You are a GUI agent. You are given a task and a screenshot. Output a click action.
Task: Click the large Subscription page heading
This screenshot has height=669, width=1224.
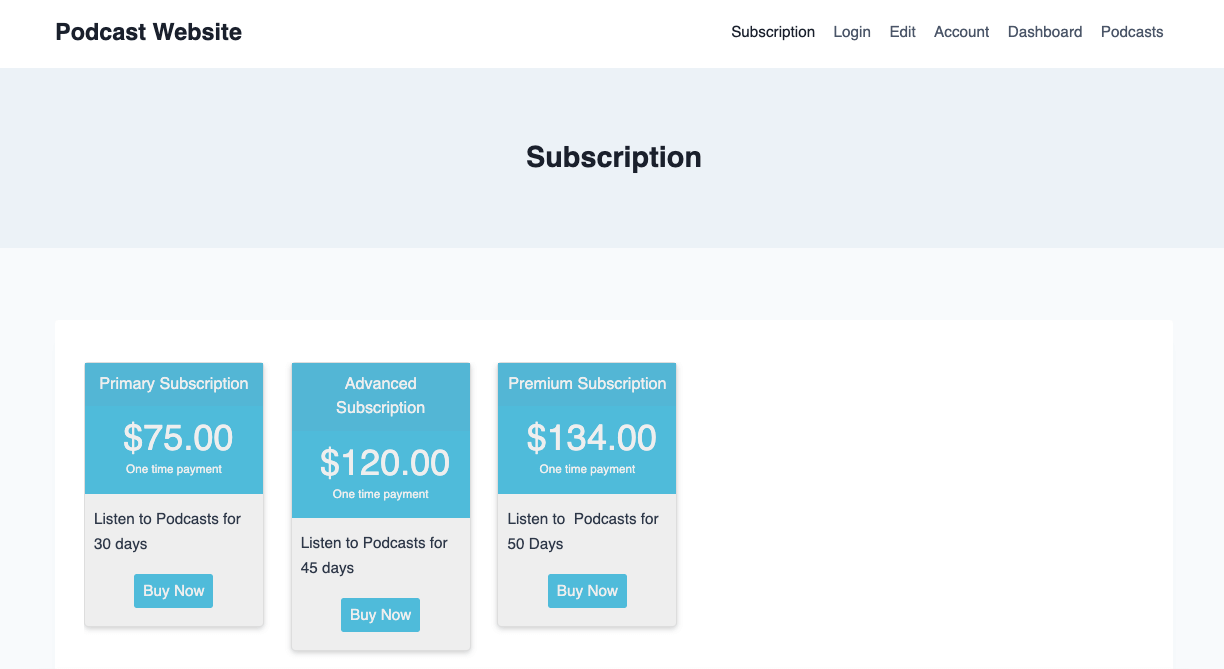tap(613, 157)
